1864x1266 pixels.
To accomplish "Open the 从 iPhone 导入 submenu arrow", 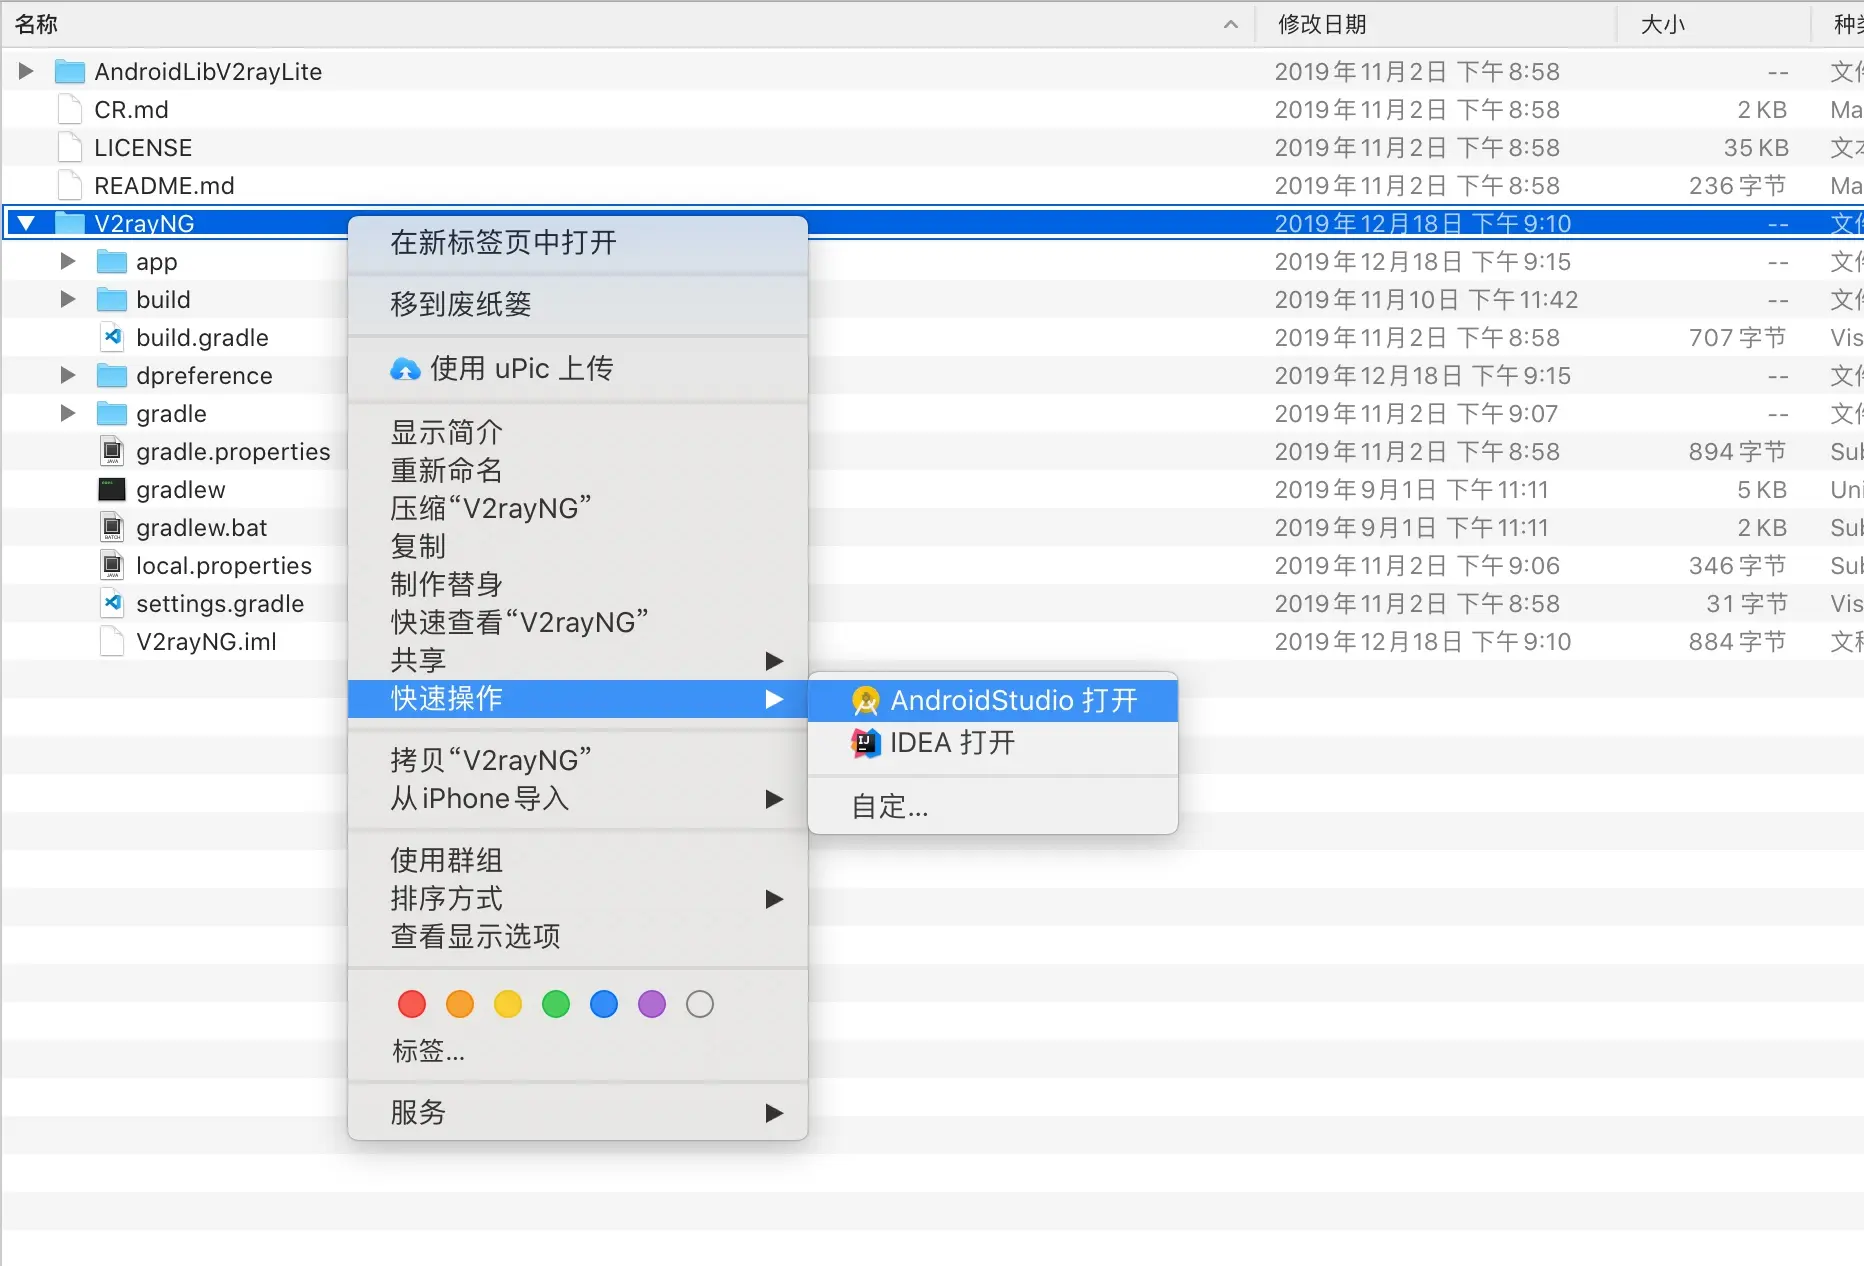I will pyautogui.click(x=774, y=799).
